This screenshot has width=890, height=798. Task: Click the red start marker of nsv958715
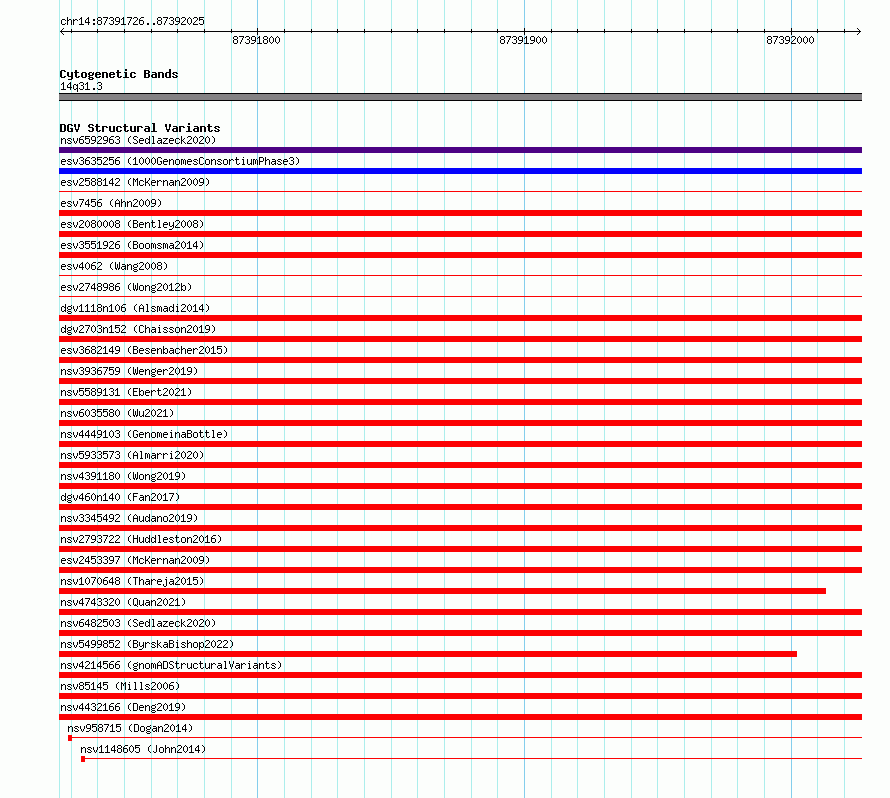70,738
